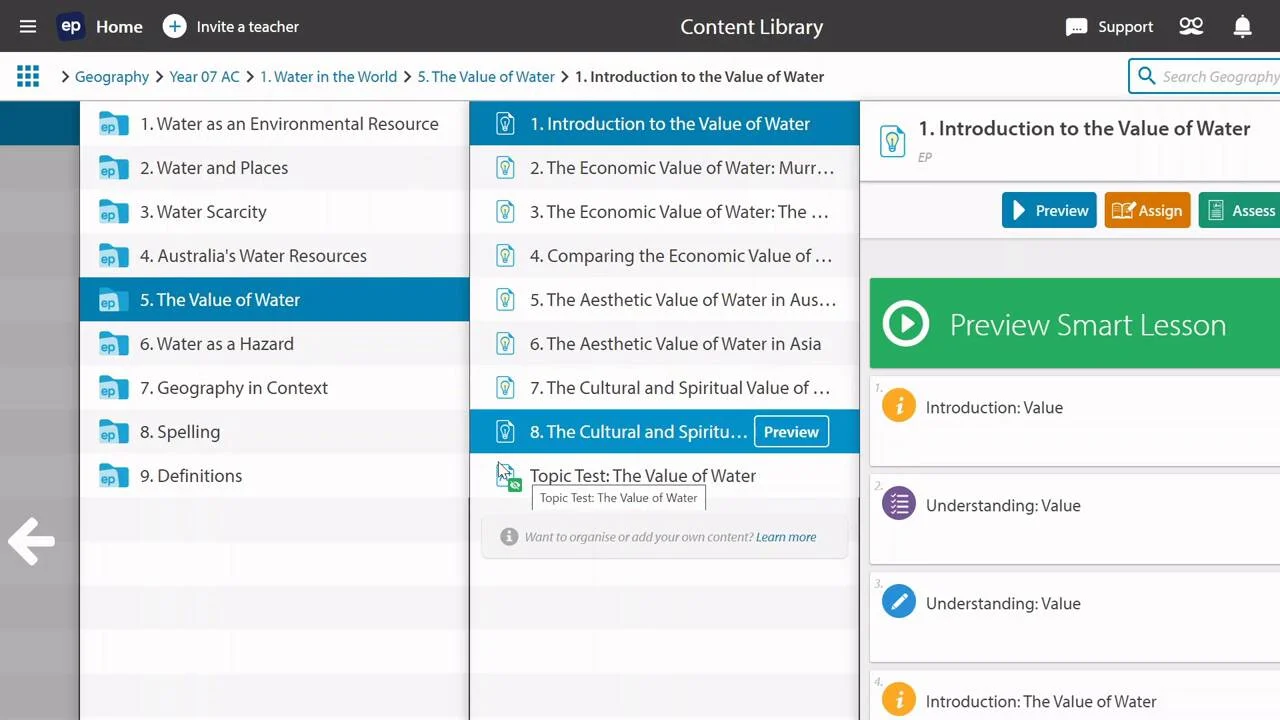Click folder icon for Spelling
The width and height of the screenshot is (1280, 720).
coord(114,432)
